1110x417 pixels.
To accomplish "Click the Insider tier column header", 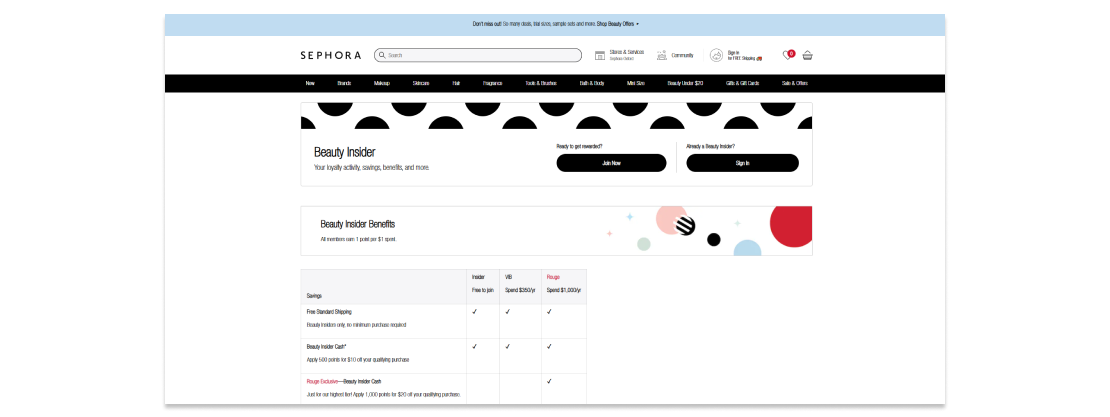I will (479, 277).
